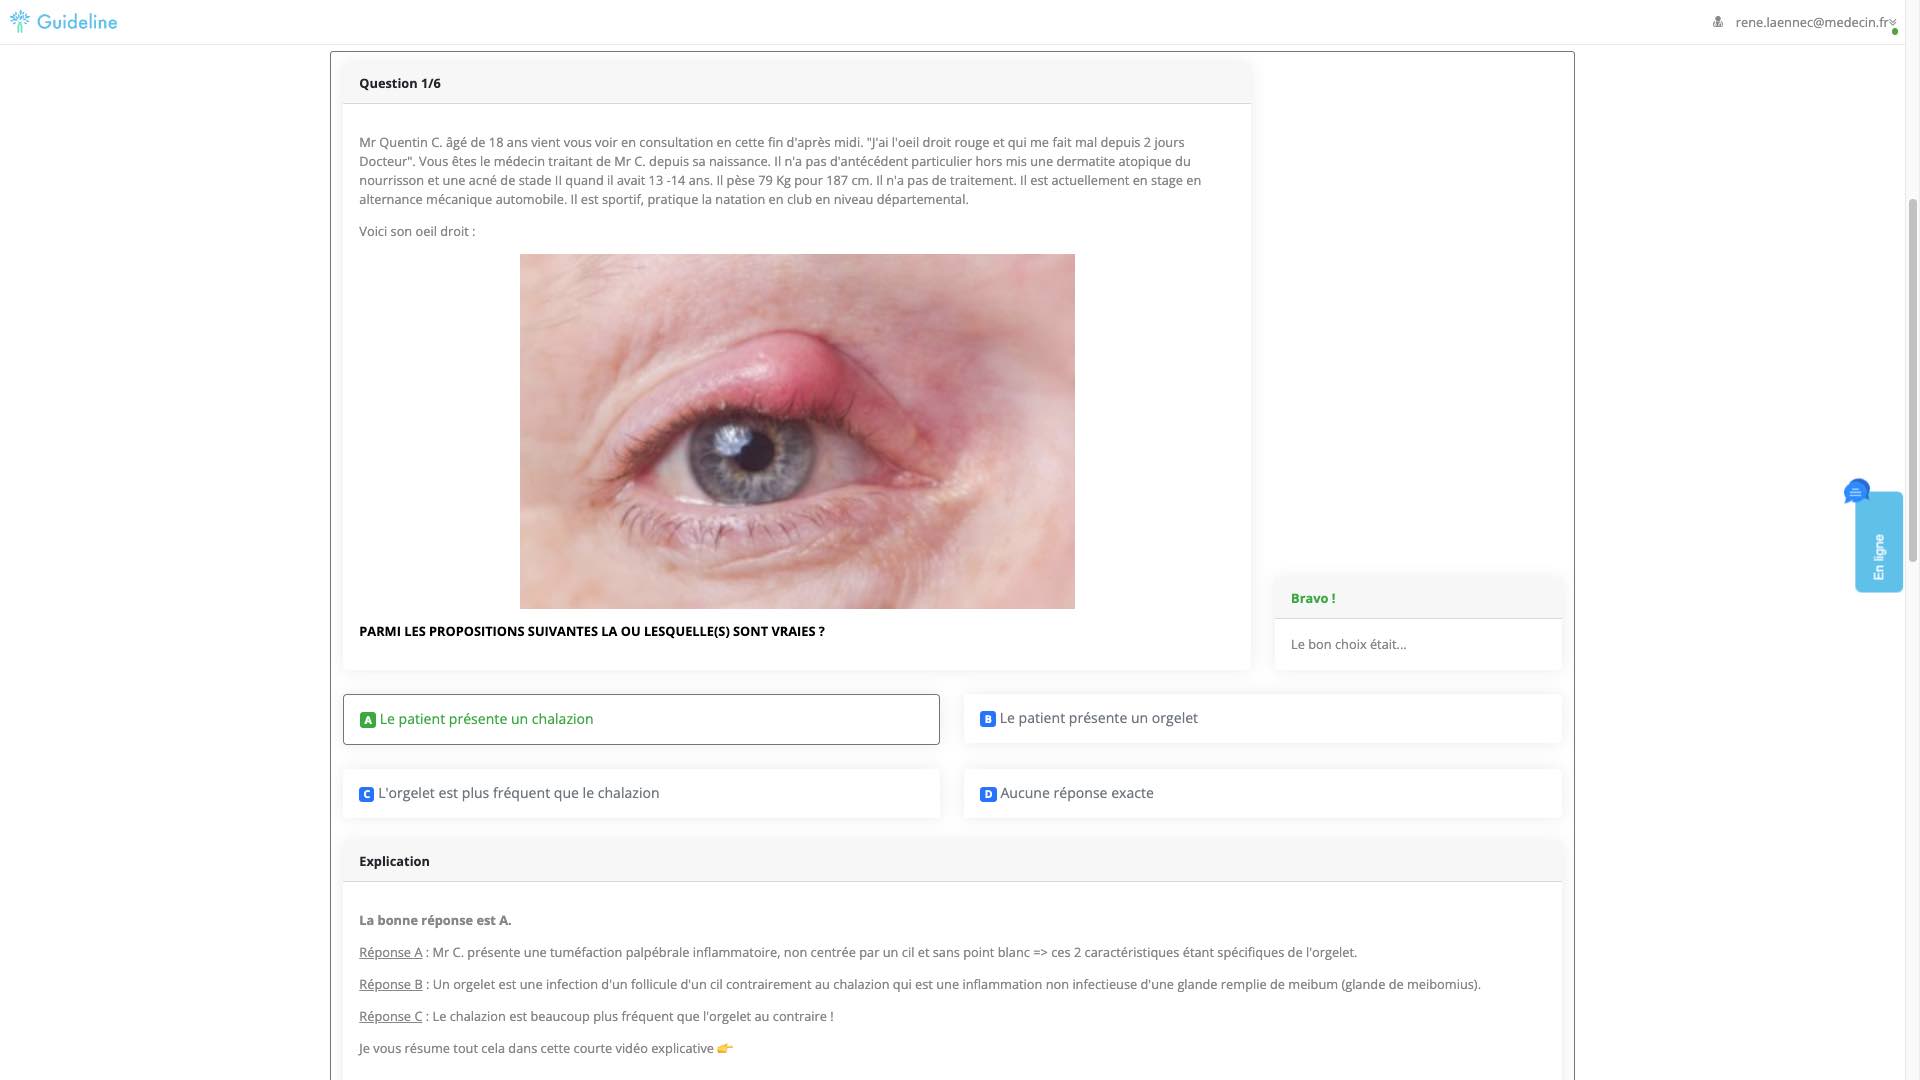1920x1080 pixels.
Task: Select answer 'Le patient présente un orgelet'
Action: [x=1262, y=718]
